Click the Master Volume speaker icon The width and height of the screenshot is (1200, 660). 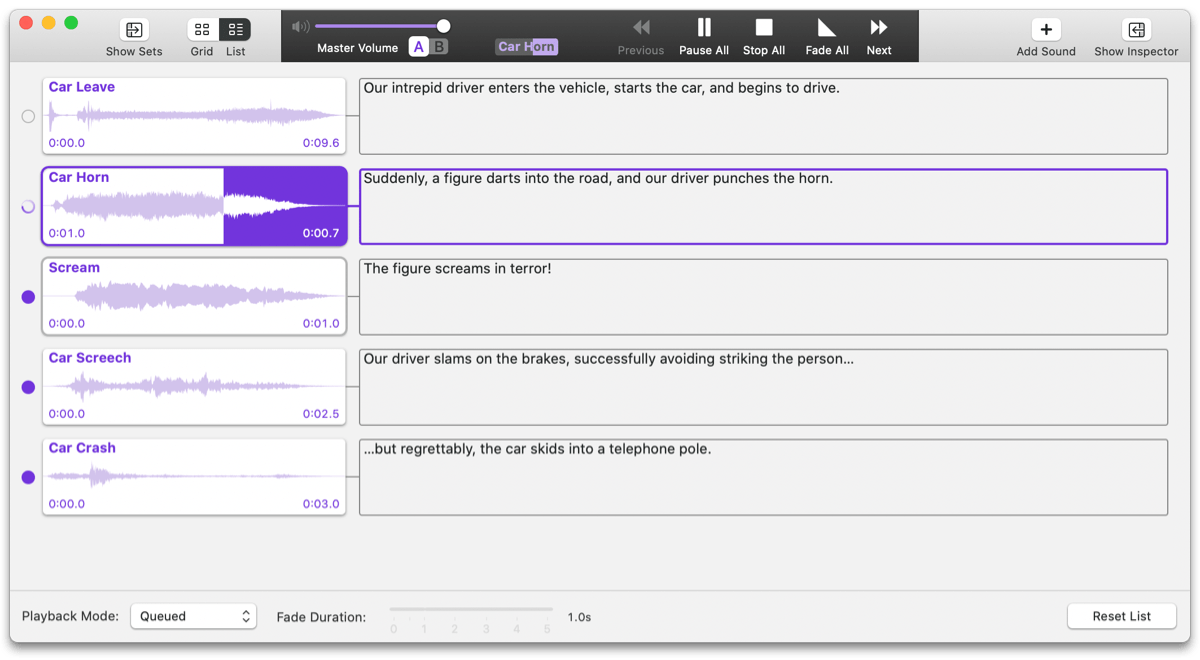[x=300, y=27]
